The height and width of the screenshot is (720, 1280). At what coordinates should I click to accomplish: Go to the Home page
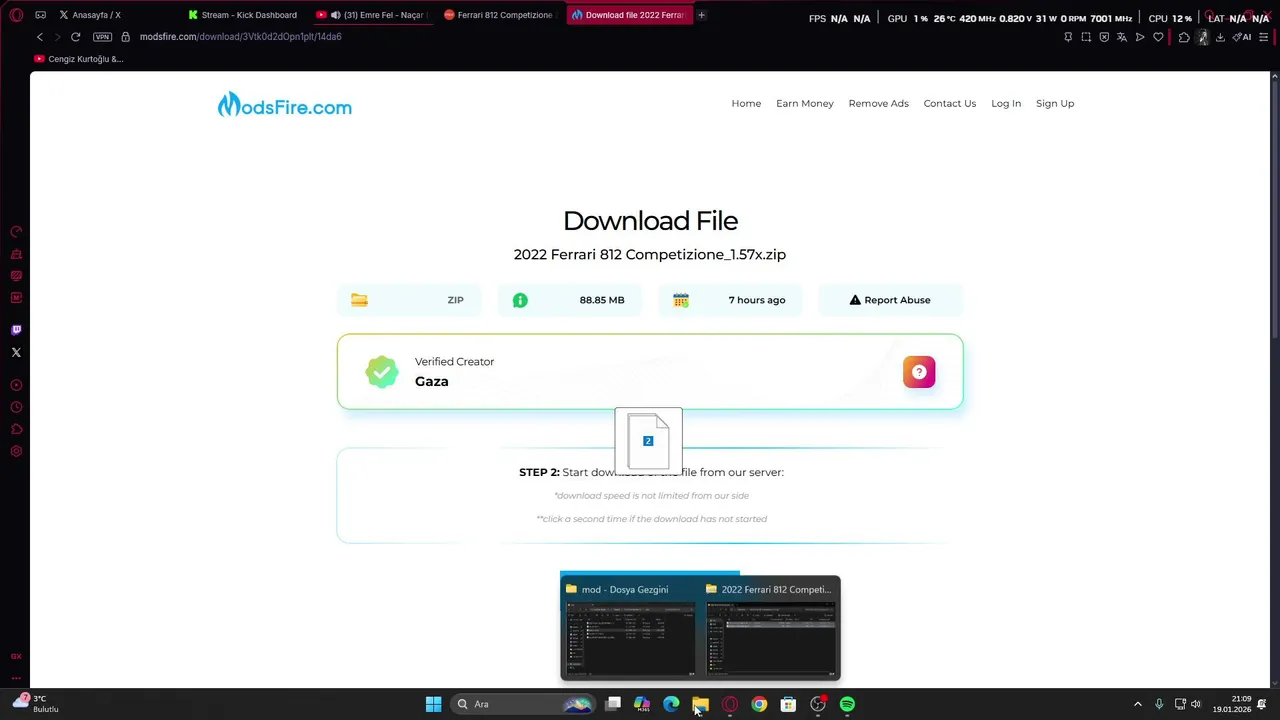click(746, 103)
